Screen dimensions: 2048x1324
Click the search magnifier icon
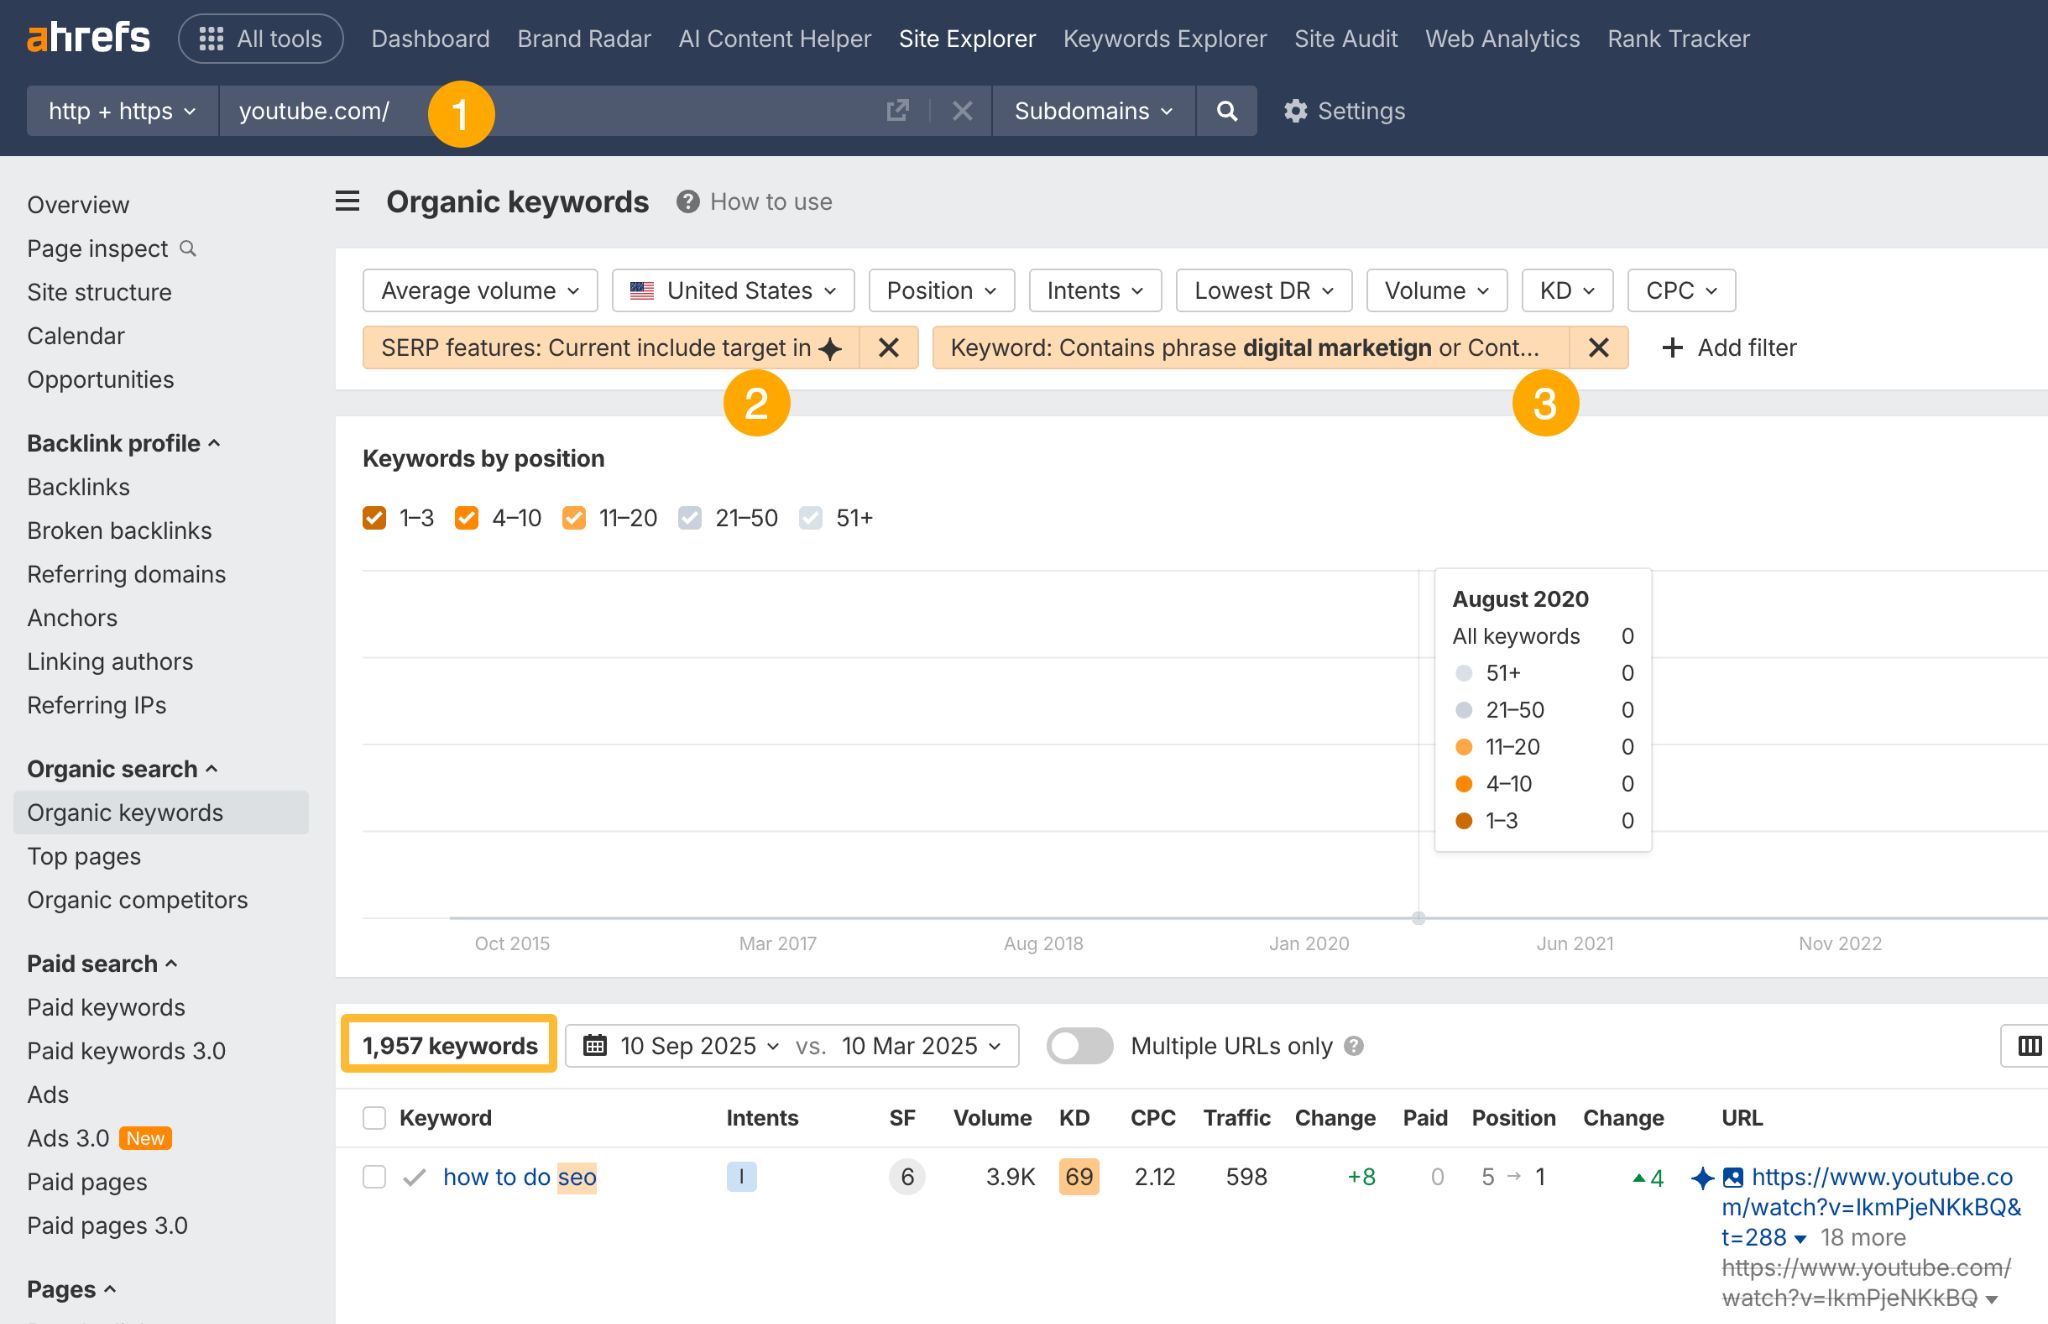click(x=1226, y=111)
